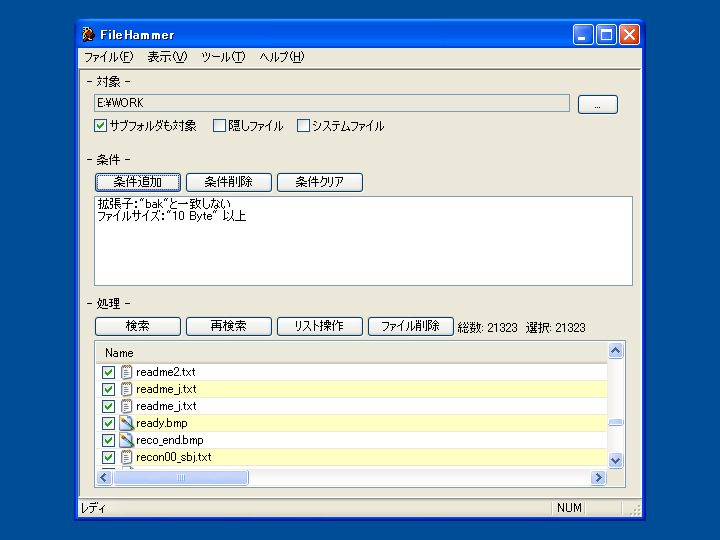The width and height of the screenshot is (720, 540).
Task: Click the browse folder ... button
Action: click(x=597, y=105)
